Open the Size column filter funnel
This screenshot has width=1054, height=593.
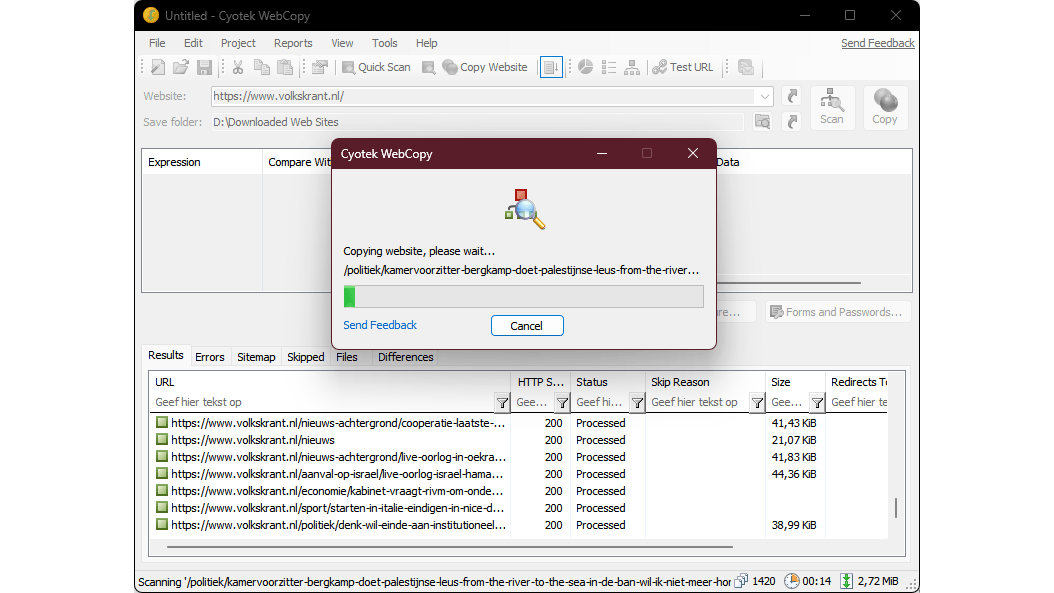click(x=817, y=403)
